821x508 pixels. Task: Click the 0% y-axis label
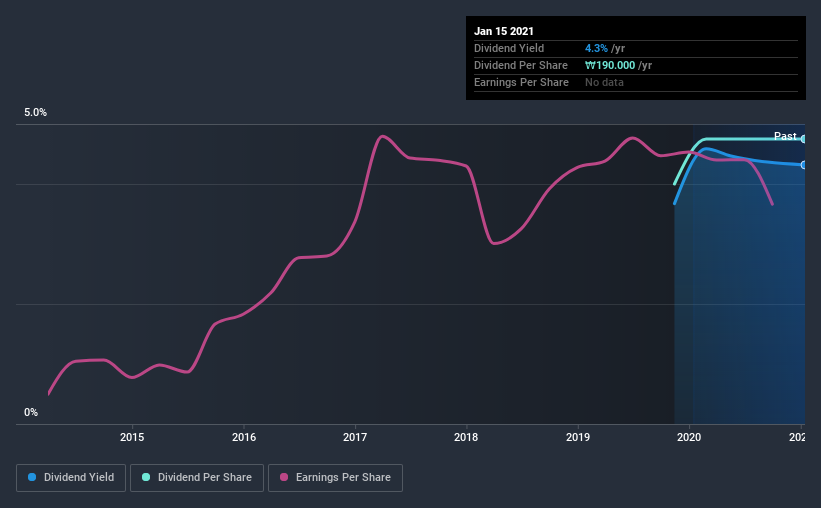[x=31, y=413]
